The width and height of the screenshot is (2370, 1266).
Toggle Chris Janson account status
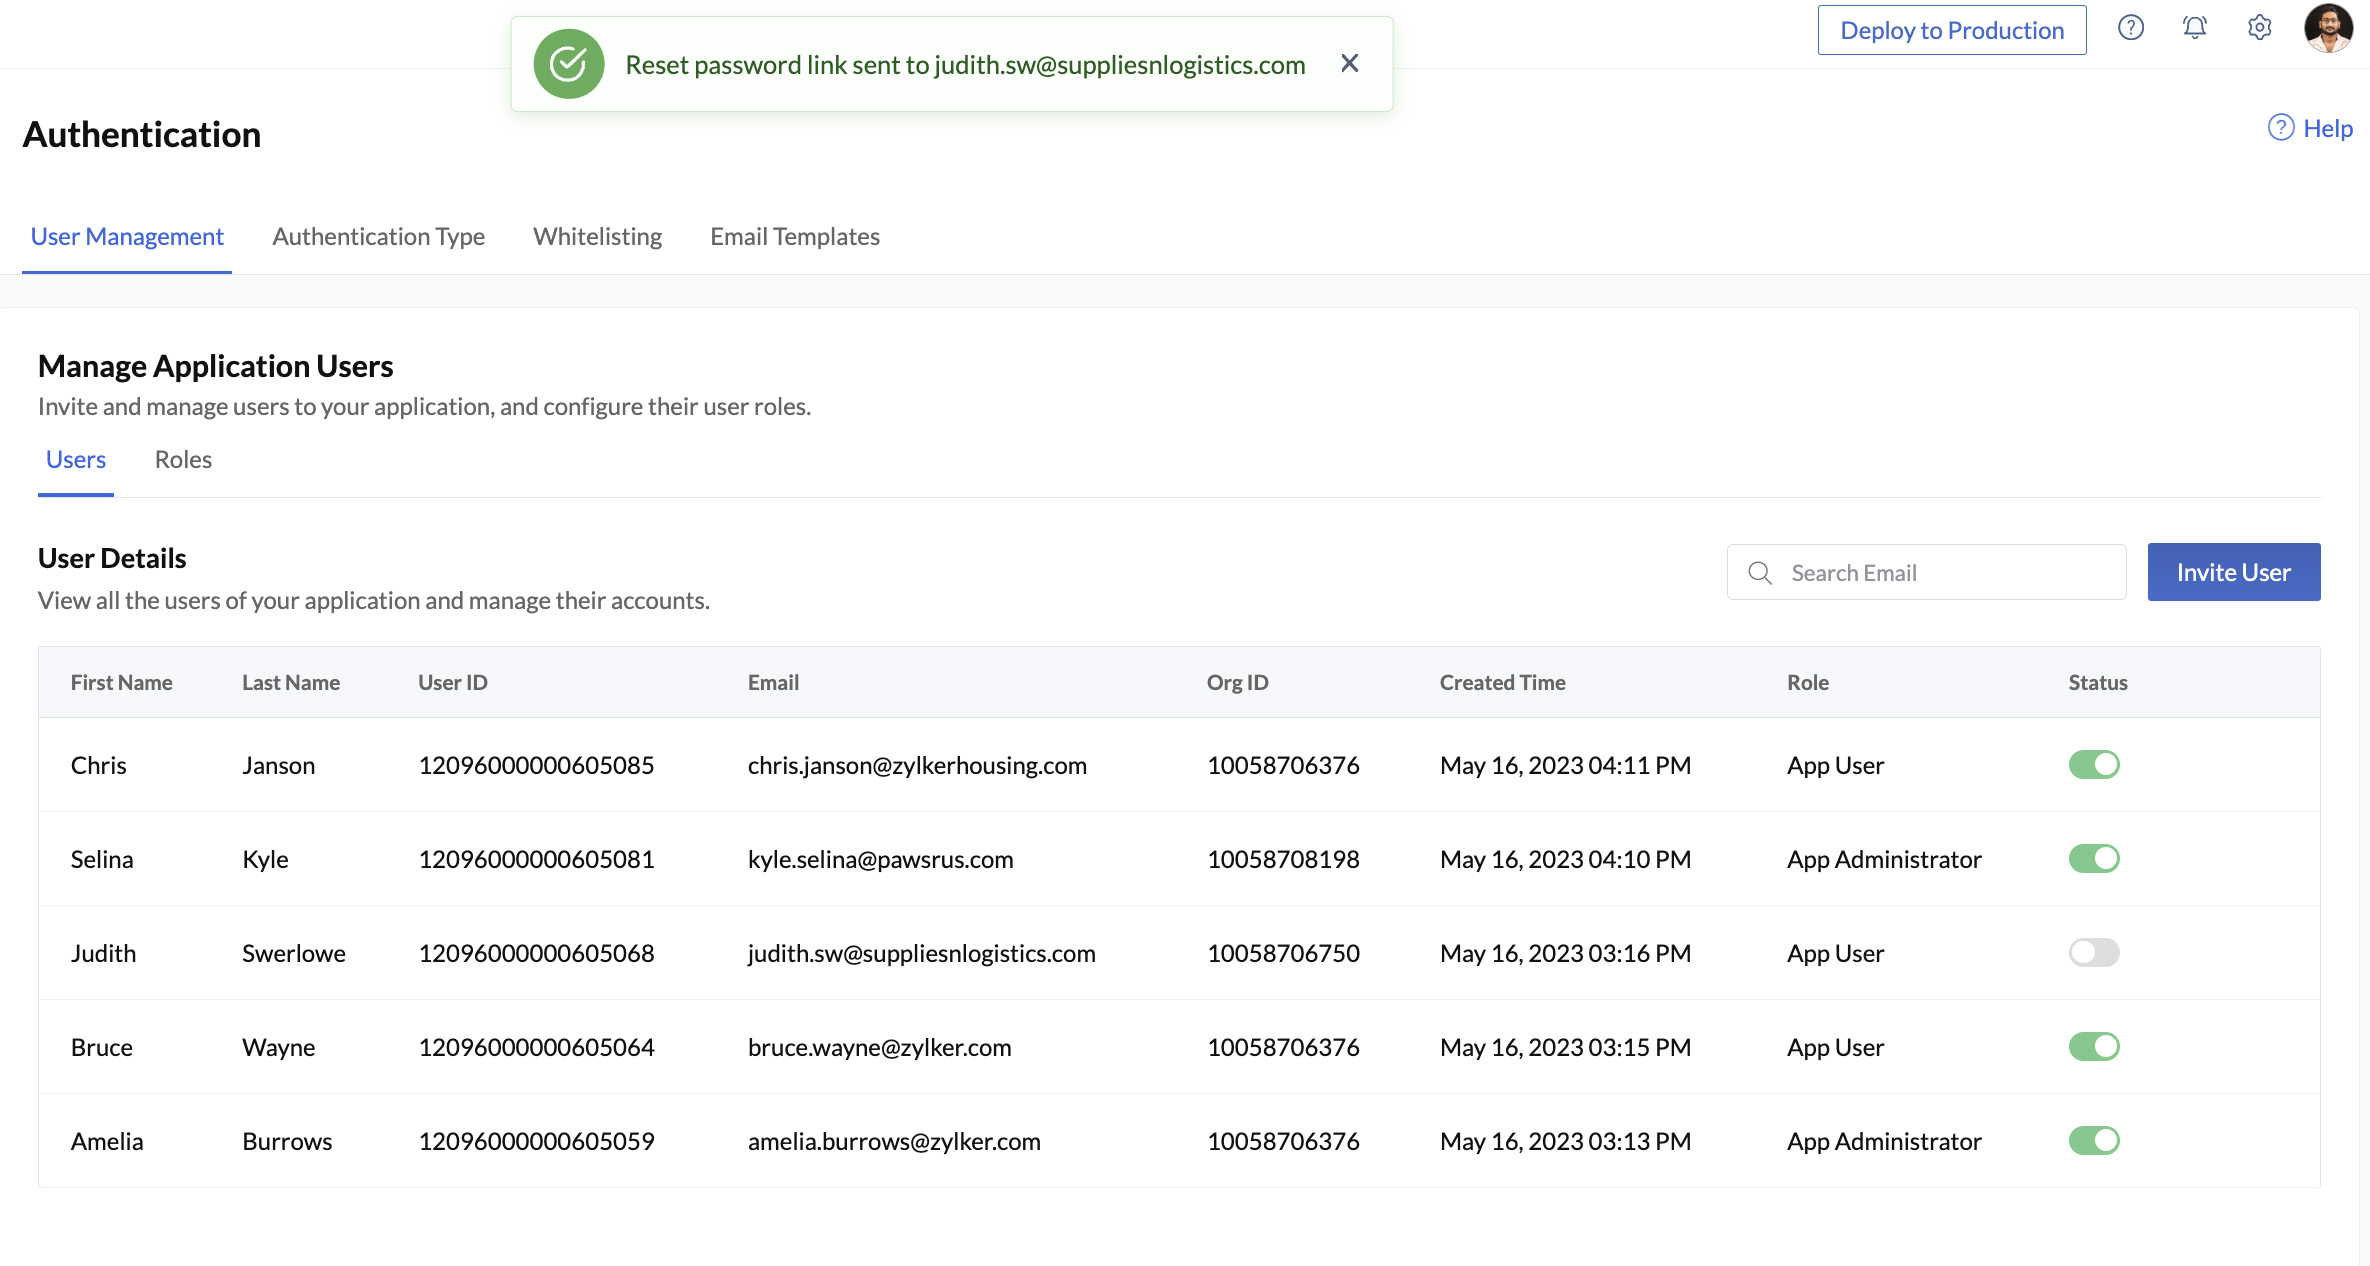point(2094,763)
